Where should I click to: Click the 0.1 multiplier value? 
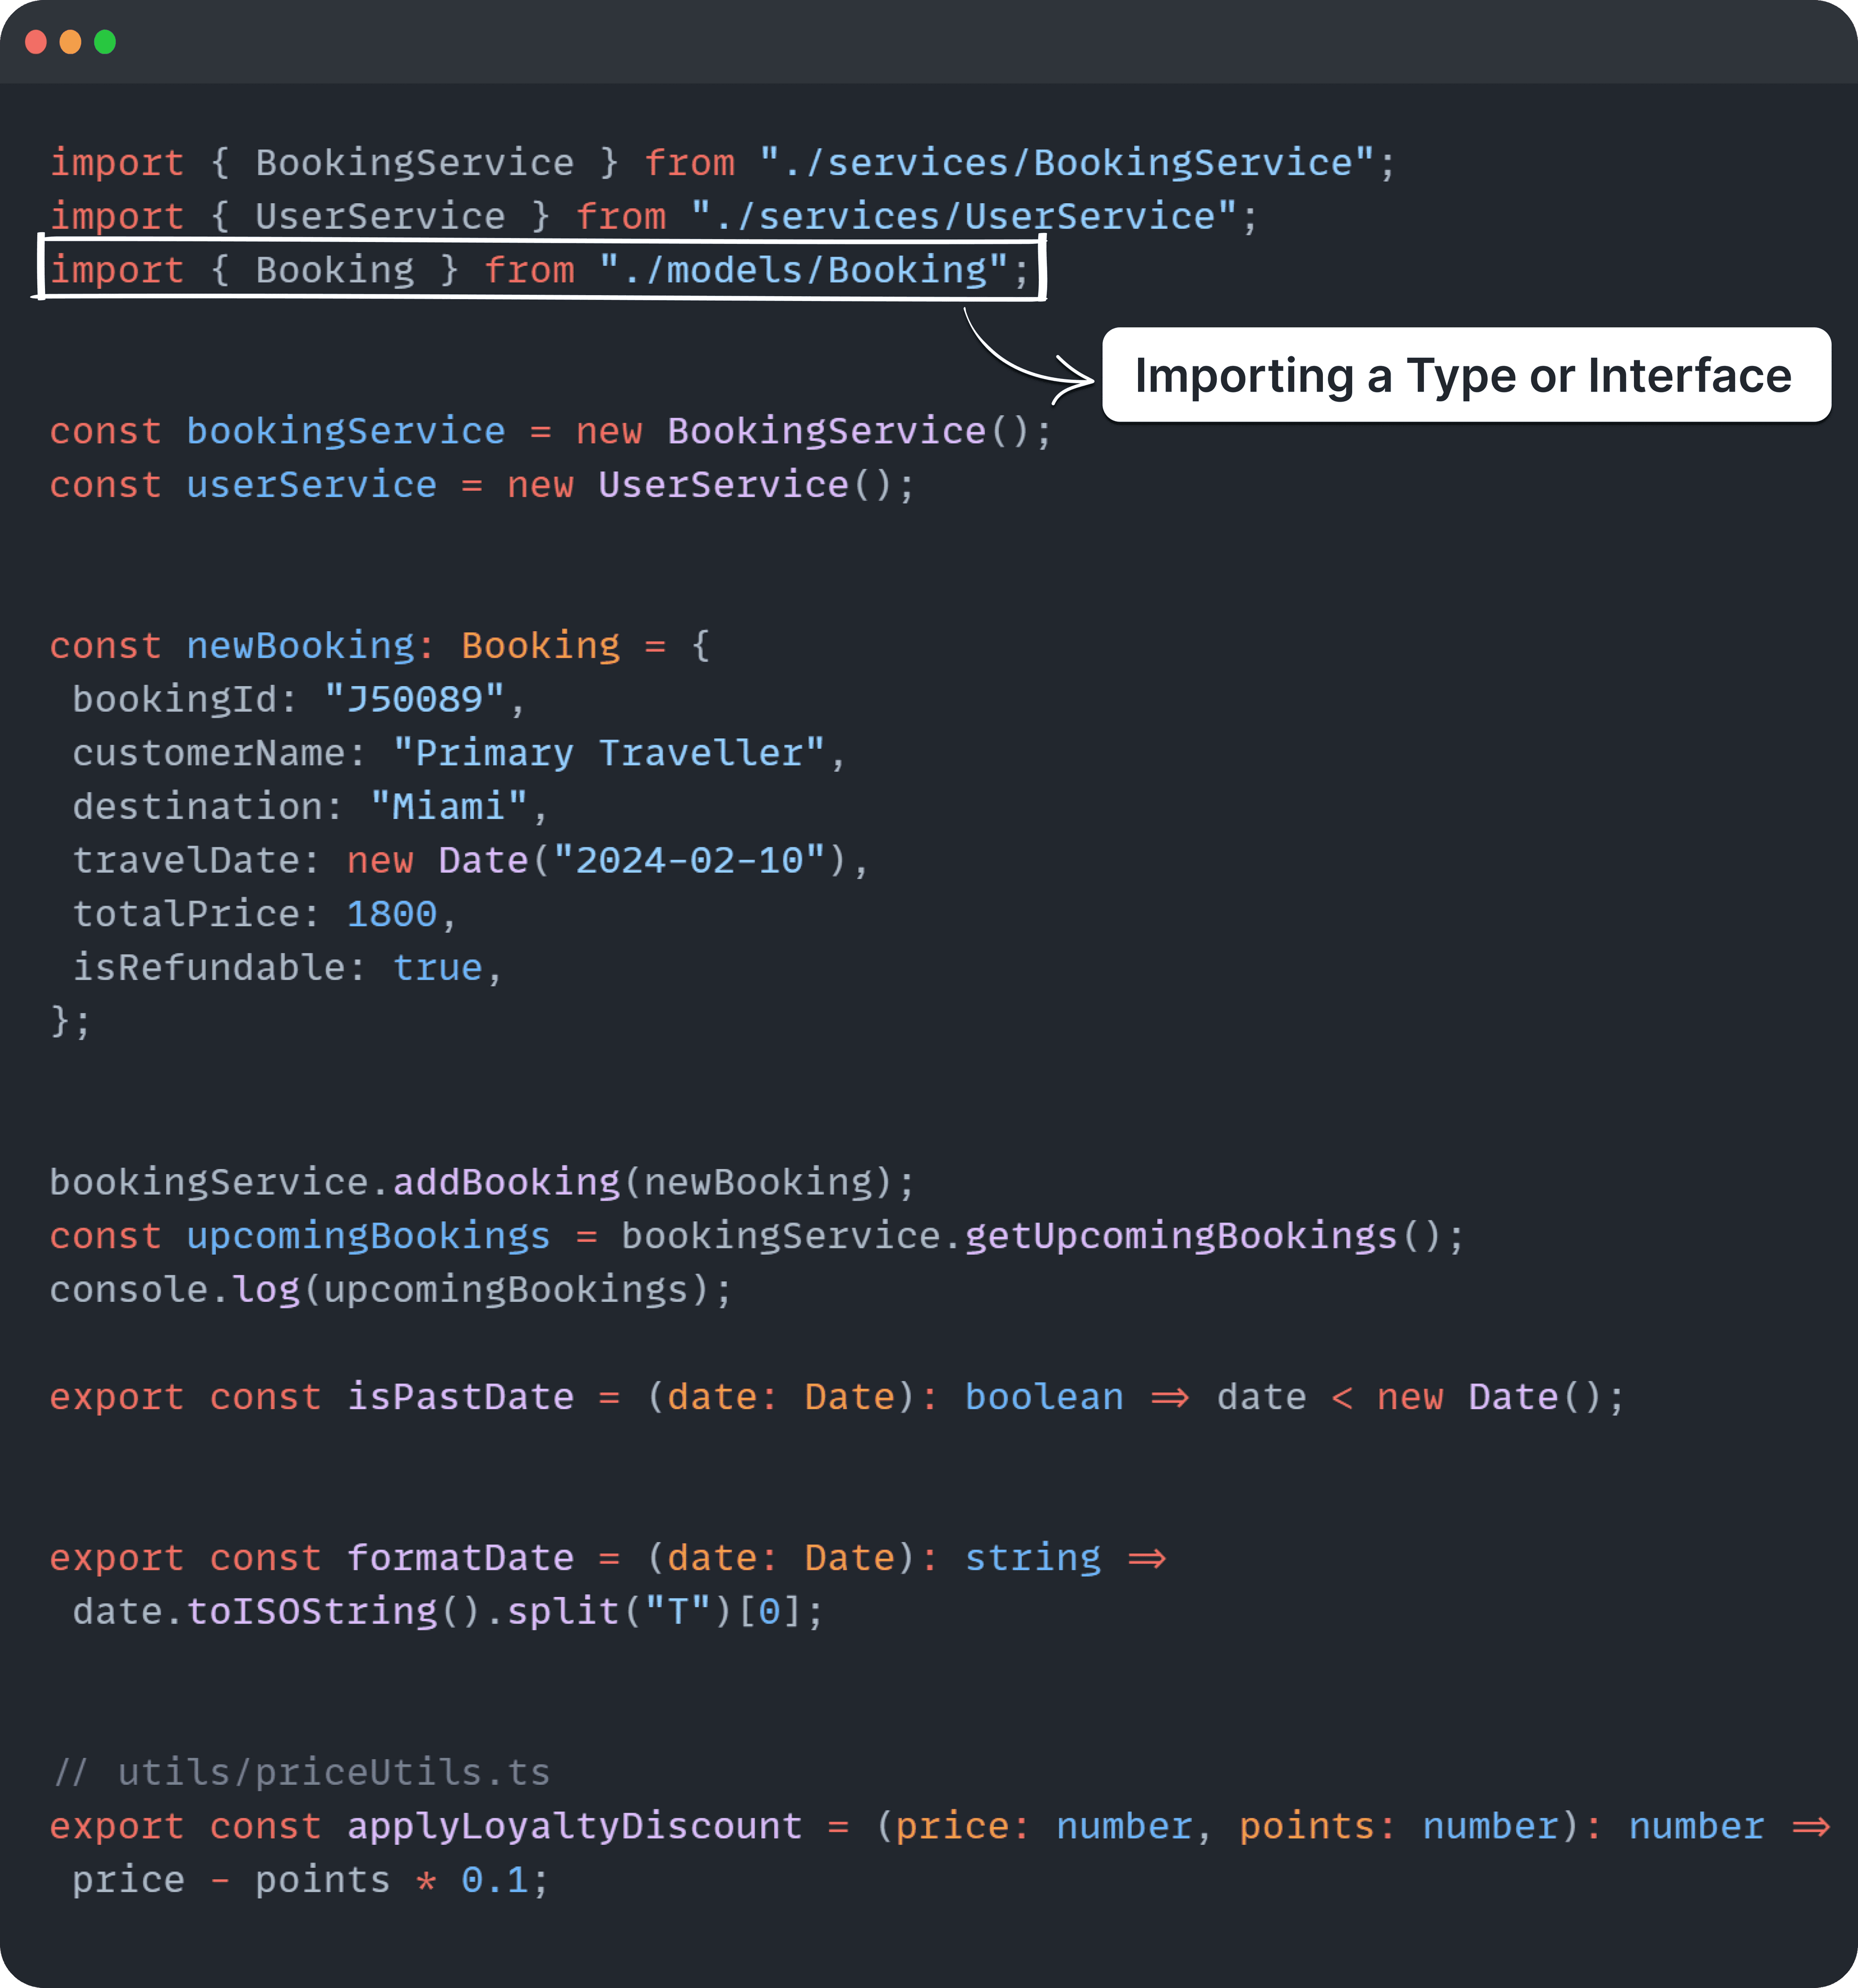click(x=495, y=1881)
